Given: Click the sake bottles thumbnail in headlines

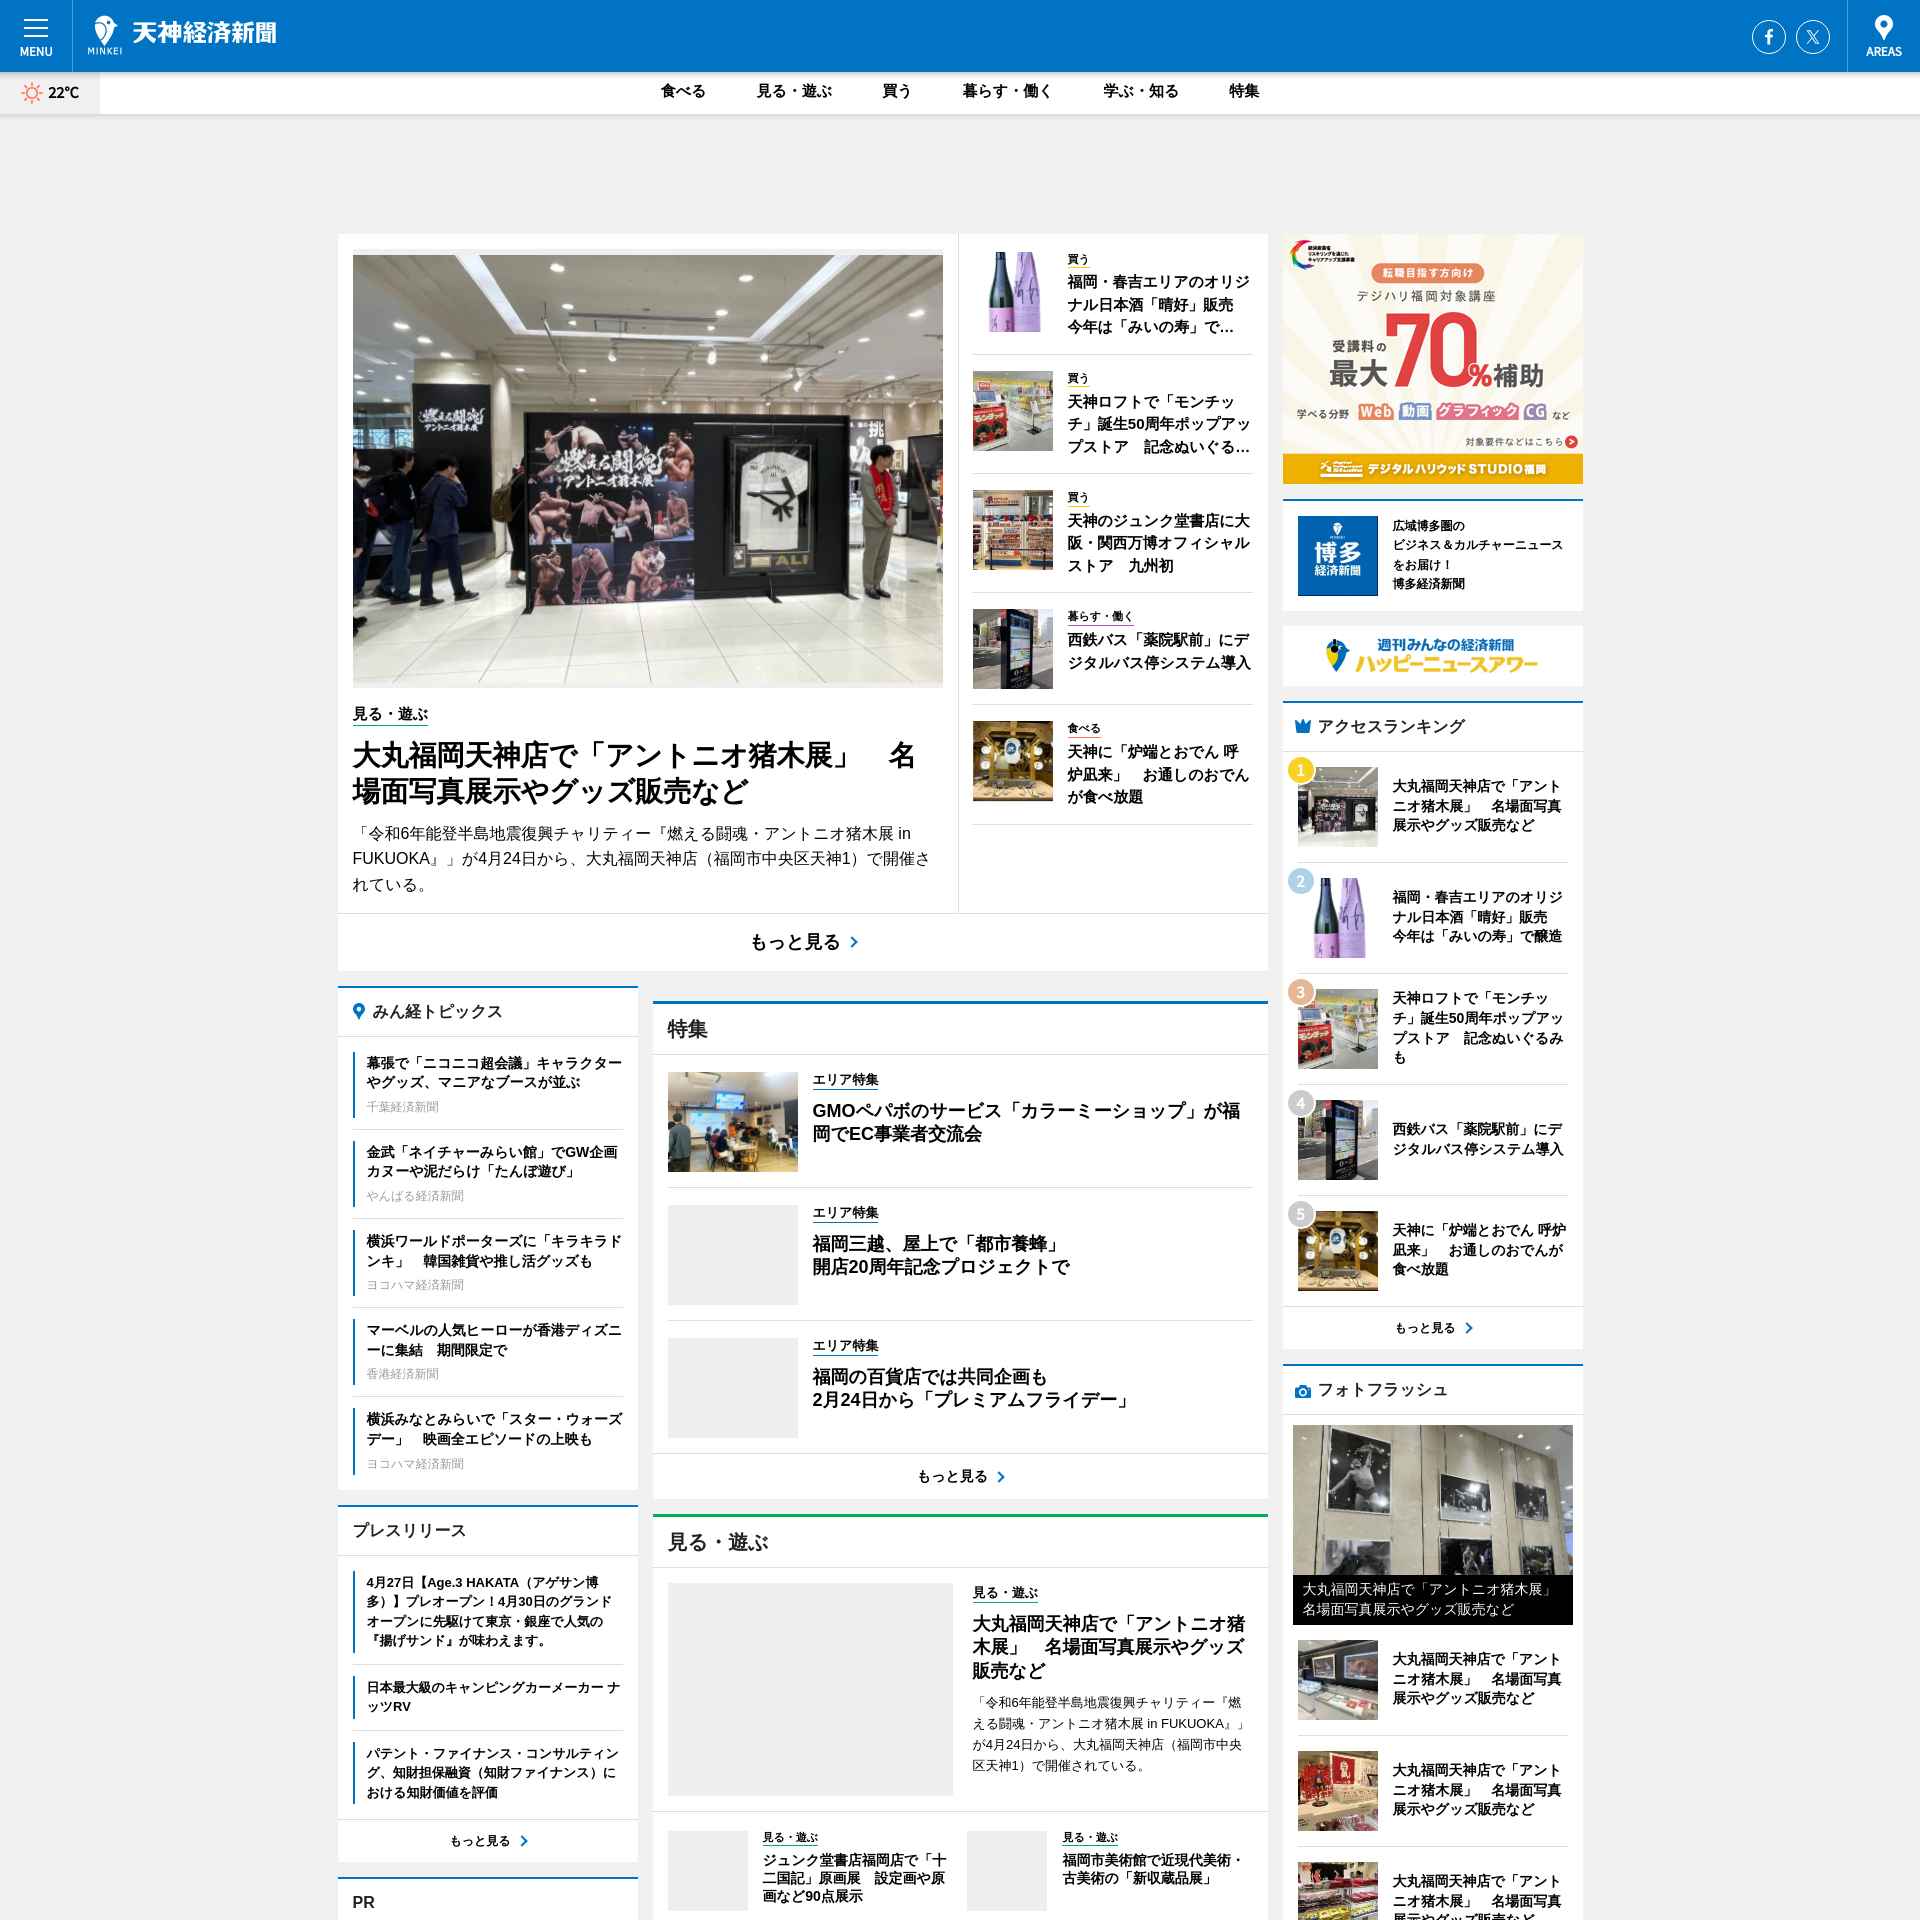Looking at the screenshot, I should pyautogui.click(x=1013, y=292).
